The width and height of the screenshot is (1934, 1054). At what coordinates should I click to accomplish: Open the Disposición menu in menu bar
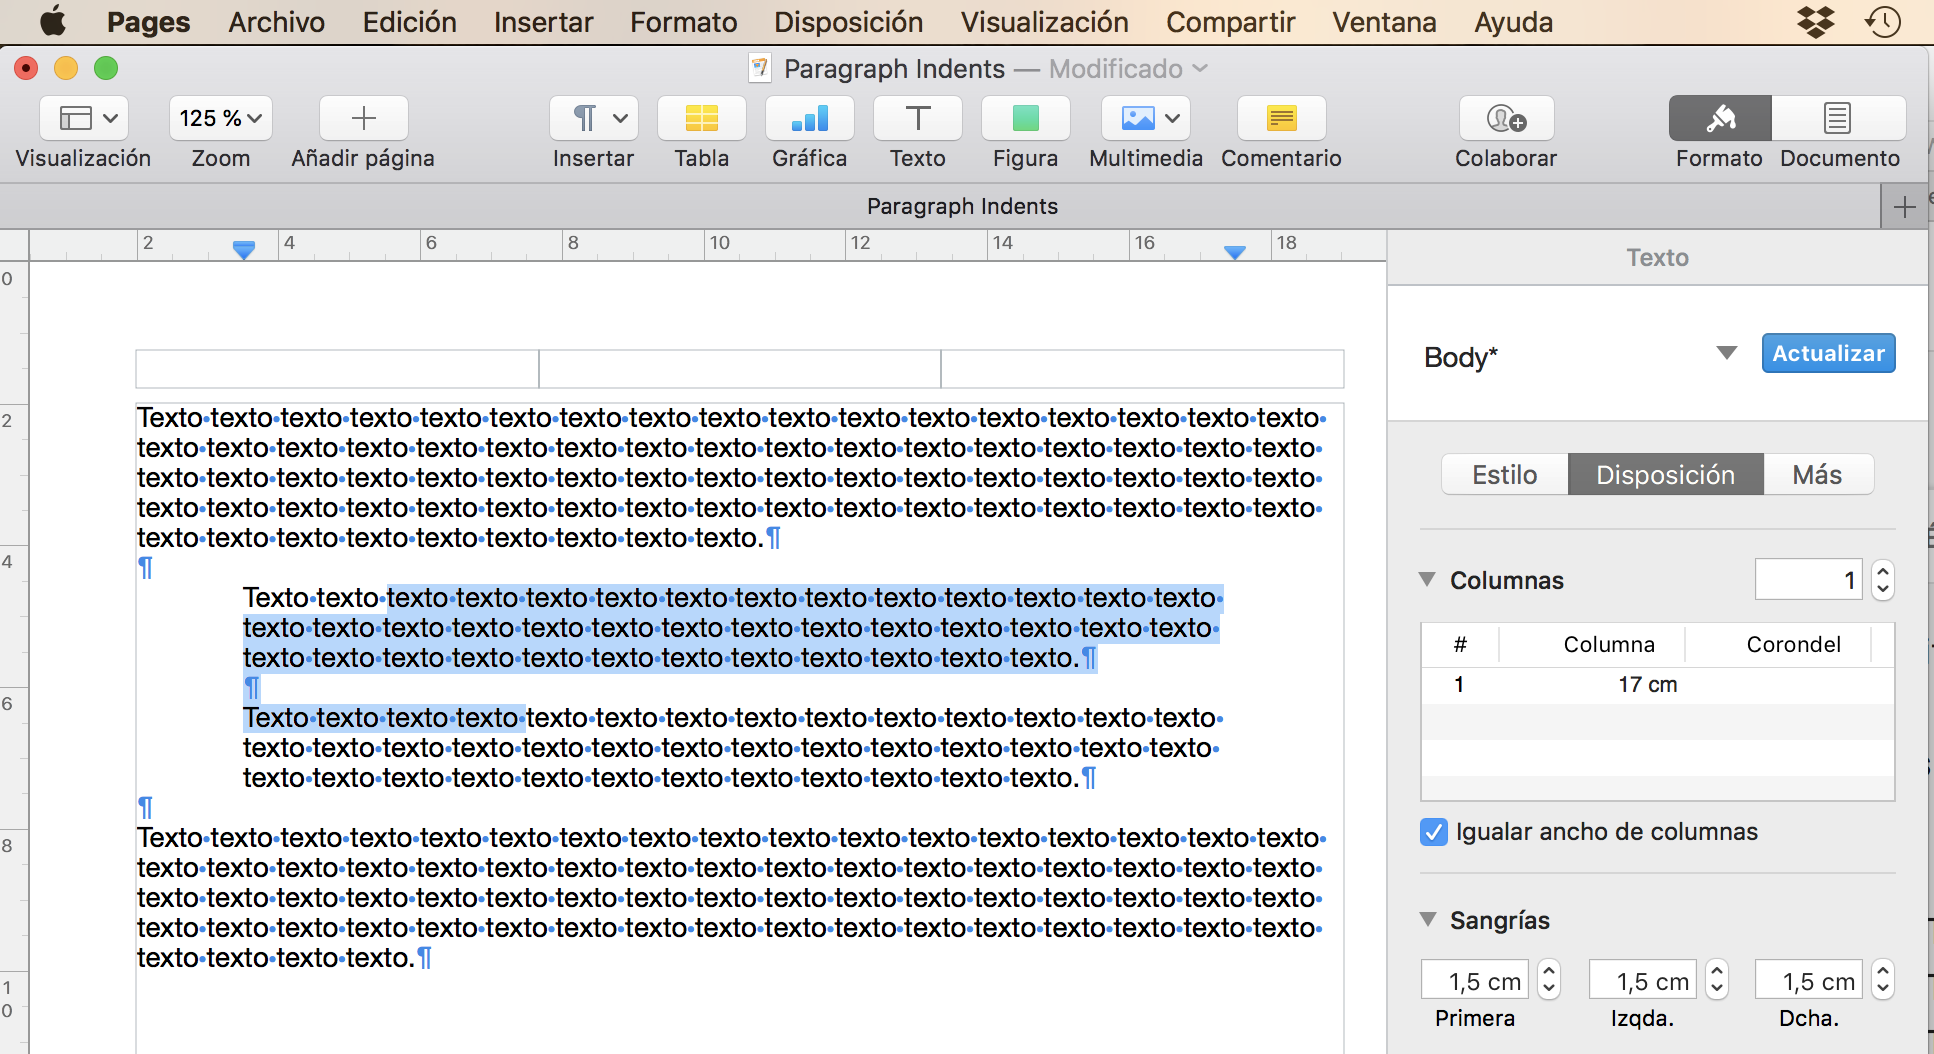pos(848,22)
